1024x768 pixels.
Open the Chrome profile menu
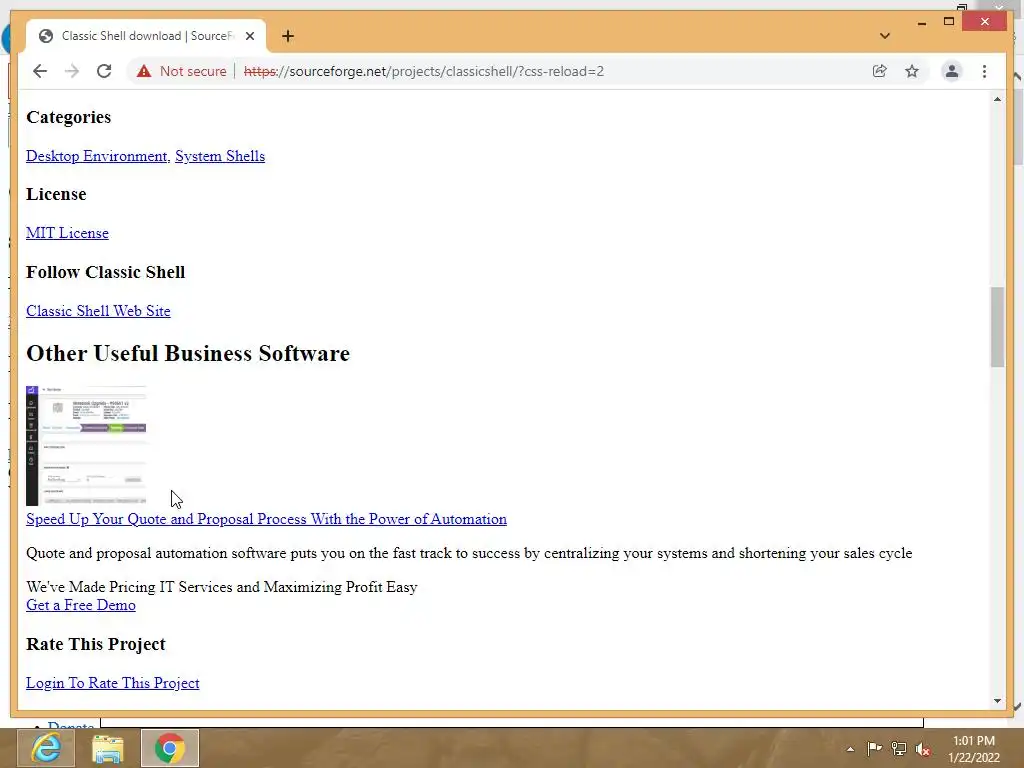pyautogui.click(x=952, y=71)
